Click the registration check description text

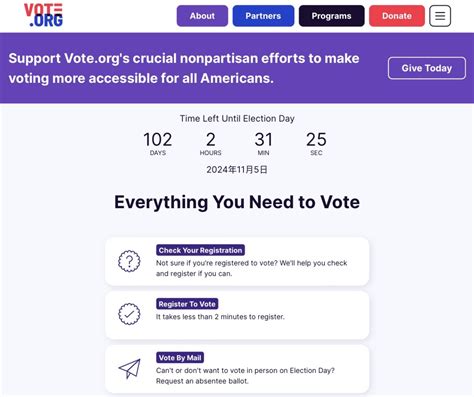(251, 268)
